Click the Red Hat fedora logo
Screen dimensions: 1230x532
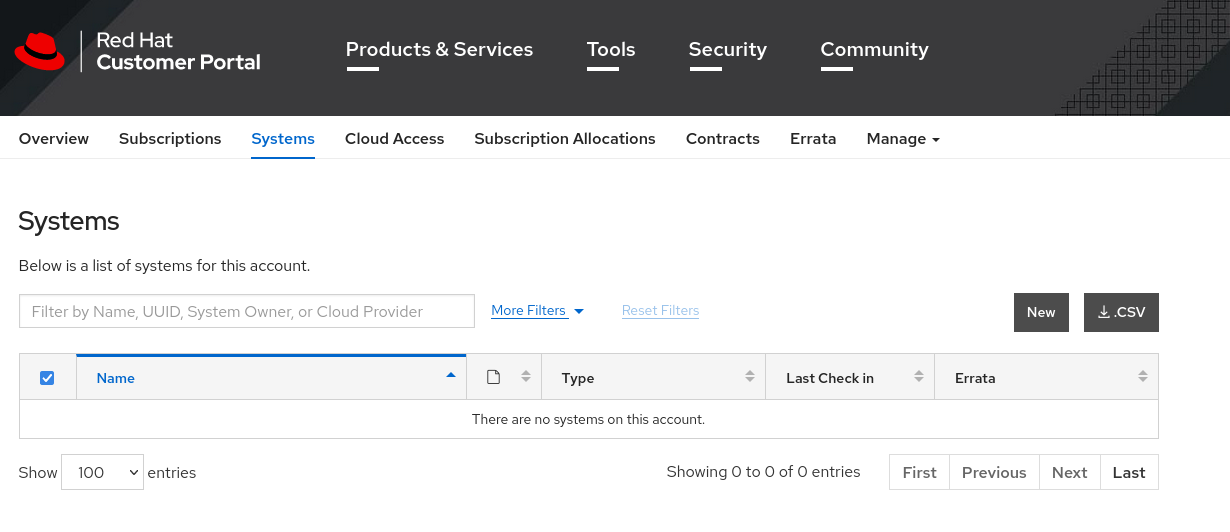(39, 51)
